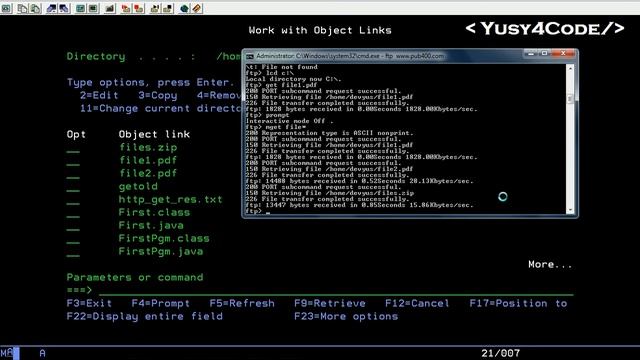Viewport: 640px width, 360px height.
Task: Click the Print Screen toolbar icon
Action: [x=7, y=8]
